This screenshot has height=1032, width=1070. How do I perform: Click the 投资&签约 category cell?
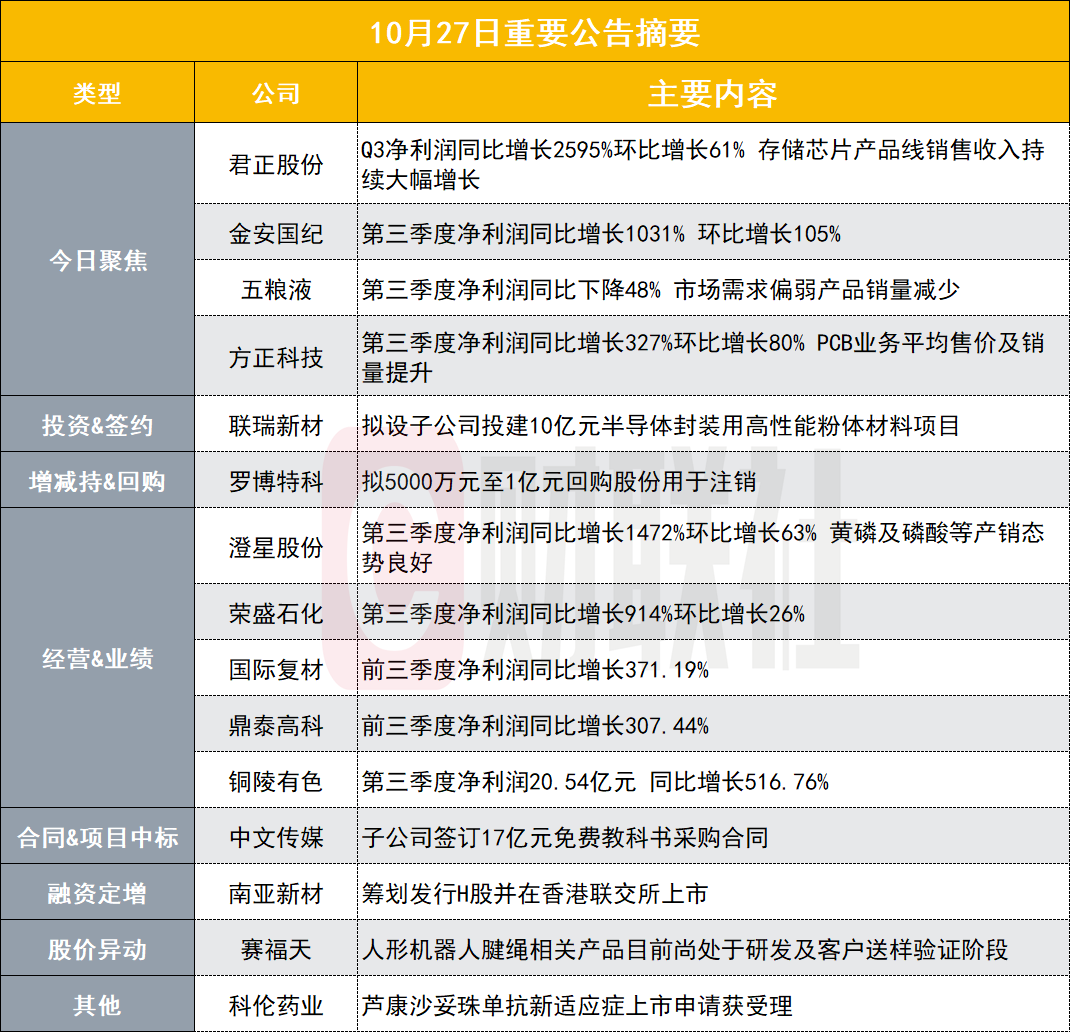pos(98,425)
